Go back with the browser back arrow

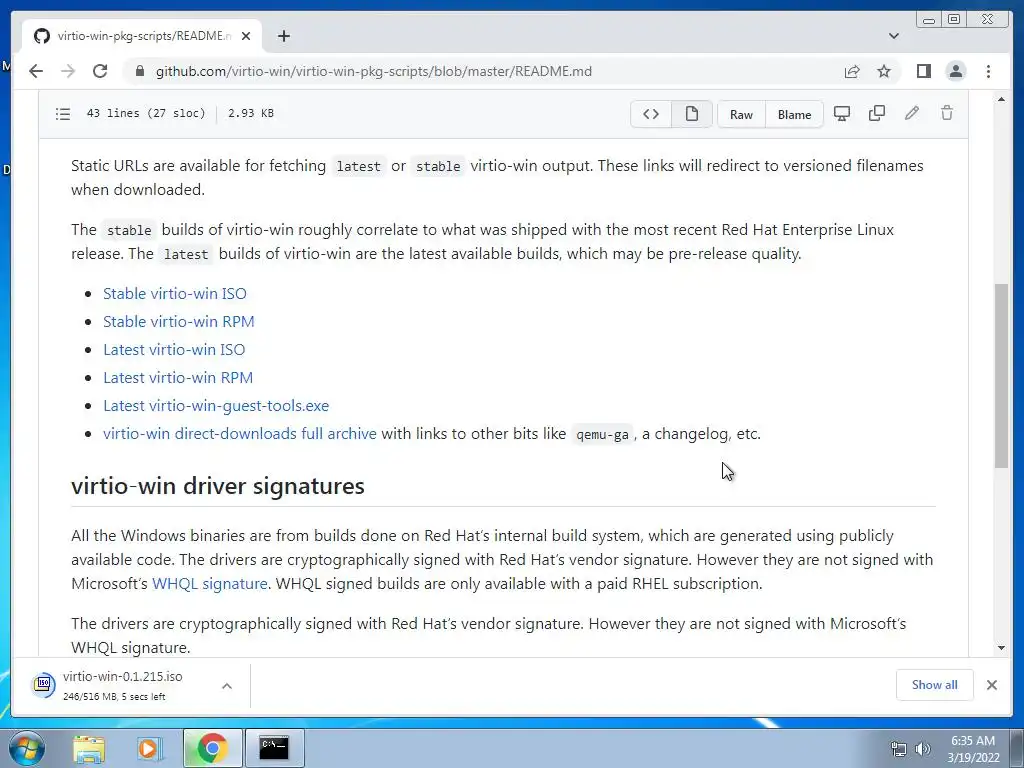pos(36,71)
